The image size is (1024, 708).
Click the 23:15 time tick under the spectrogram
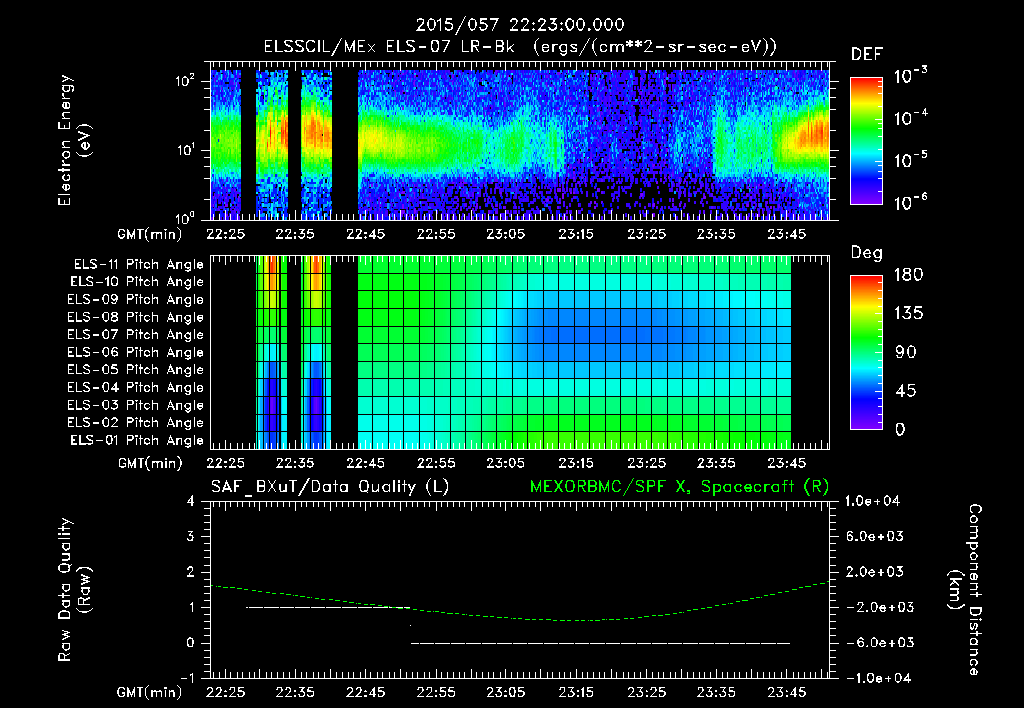pos(576,234)
